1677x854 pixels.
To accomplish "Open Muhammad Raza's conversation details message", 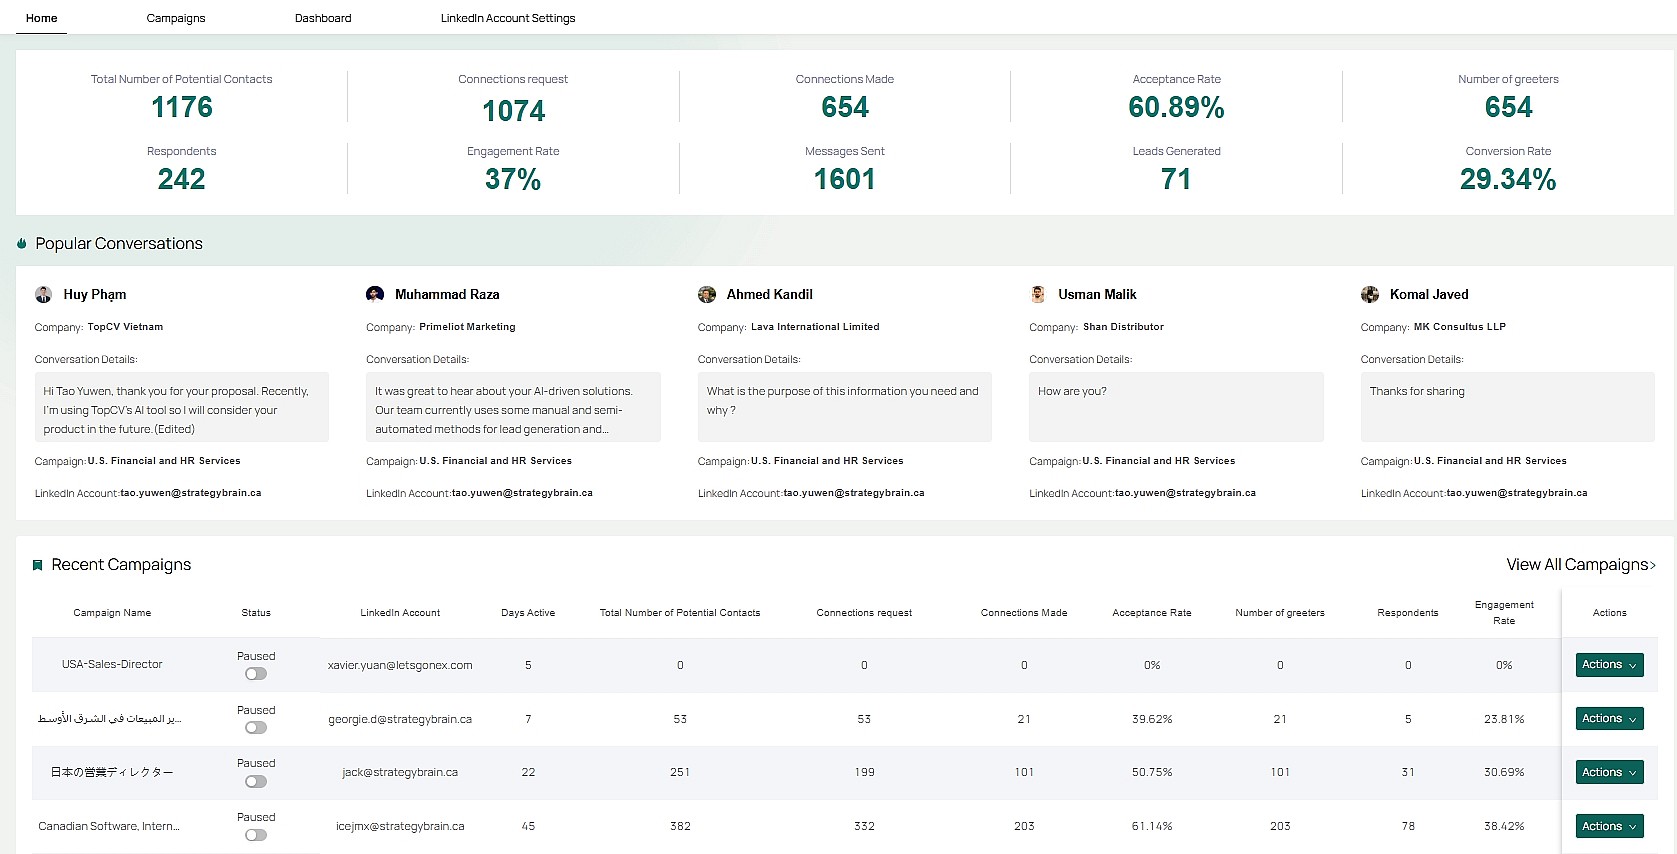I will tap(513, 410).
